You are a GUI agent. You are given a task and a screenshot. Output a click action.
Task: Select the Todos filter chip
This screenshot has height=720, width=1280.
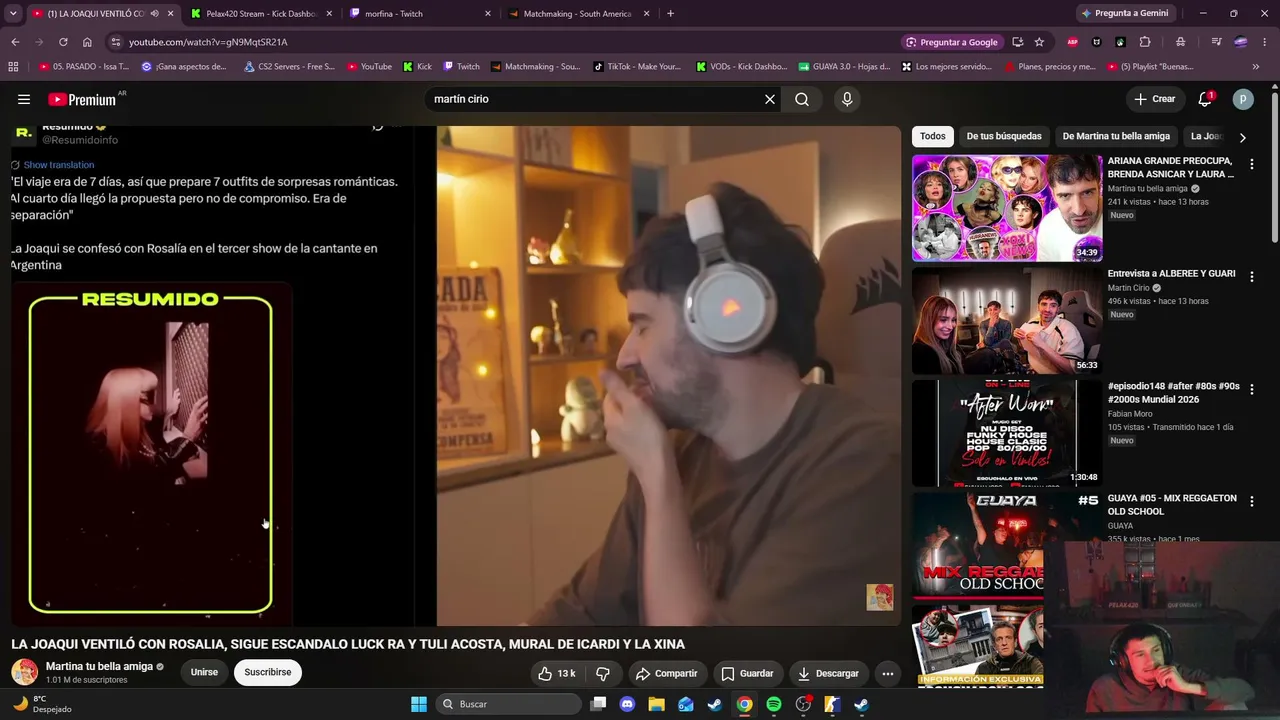933,137
